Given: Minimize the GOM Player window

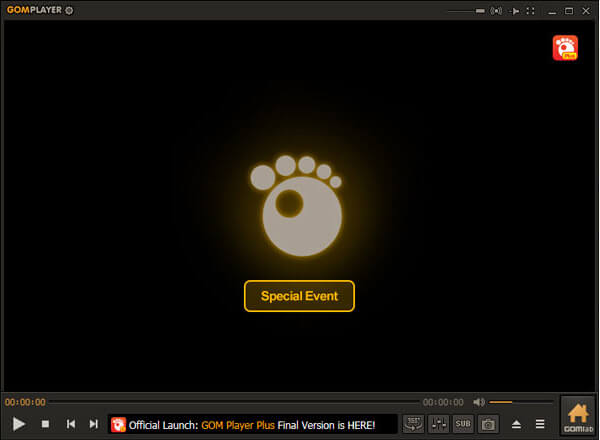Looking at the screenshot, I should point(552,11).
